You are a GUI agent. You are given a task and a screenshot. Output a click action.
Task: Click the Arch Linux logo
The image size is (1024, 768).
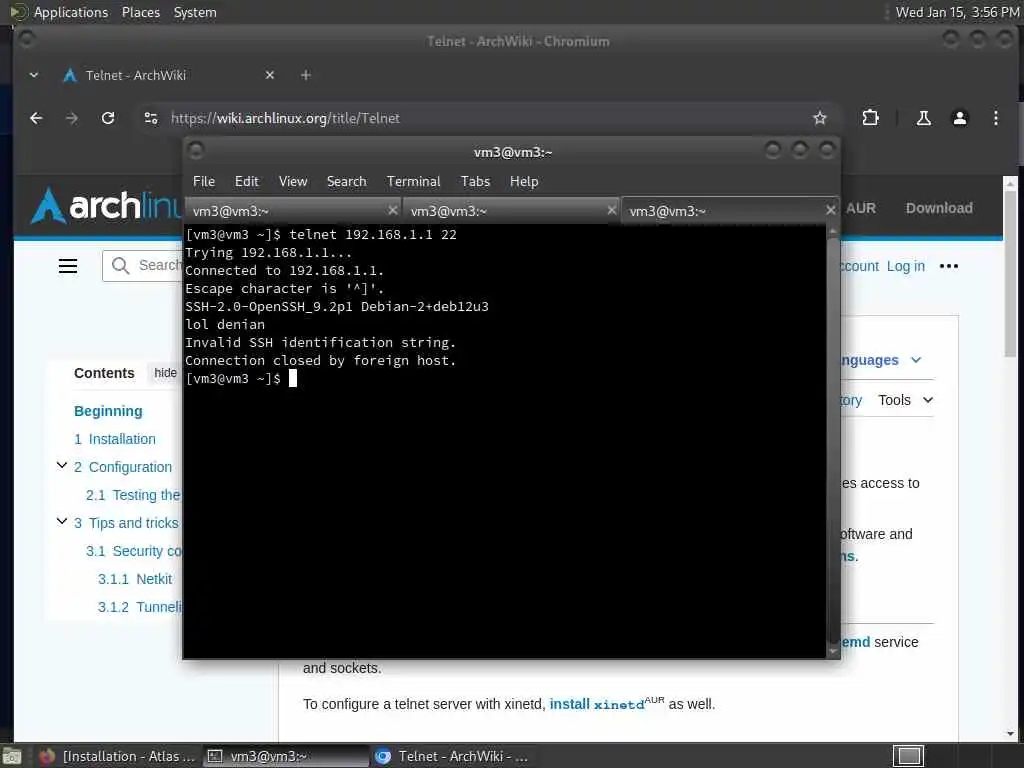click(104, 206)
